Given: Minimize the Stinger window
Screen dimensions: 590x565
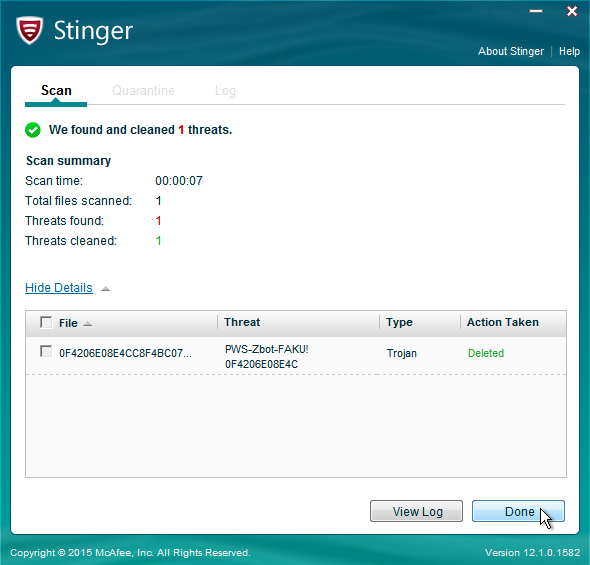Looking at the screenshot, I should tap(536, 11).
